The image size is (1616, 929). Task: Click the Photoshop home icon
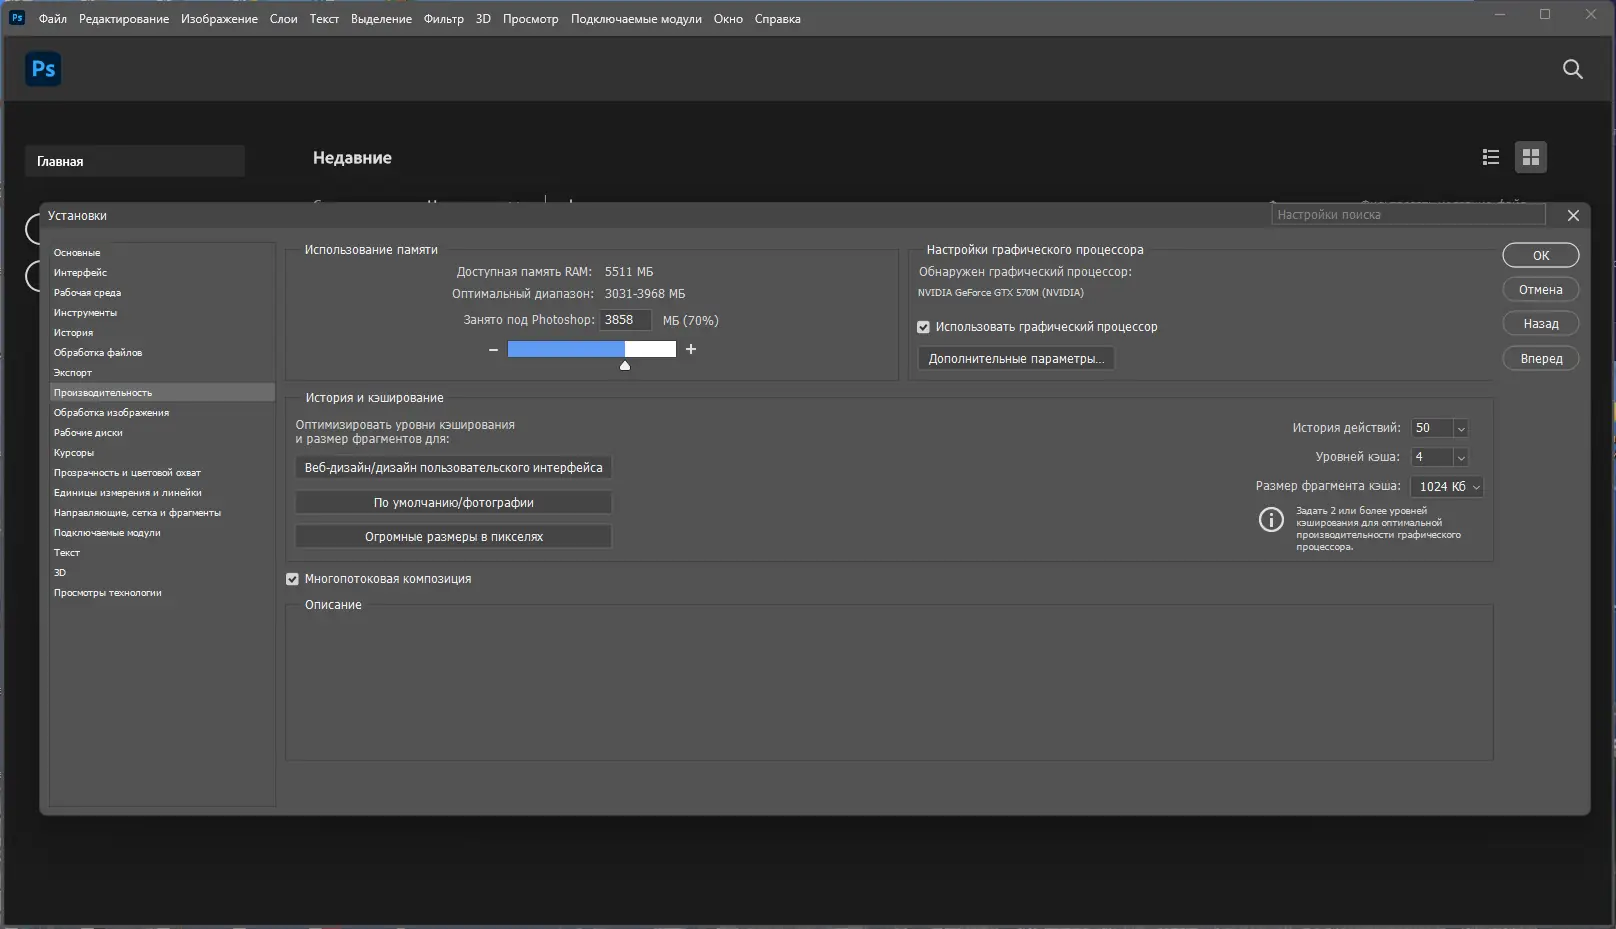[42, 68]
